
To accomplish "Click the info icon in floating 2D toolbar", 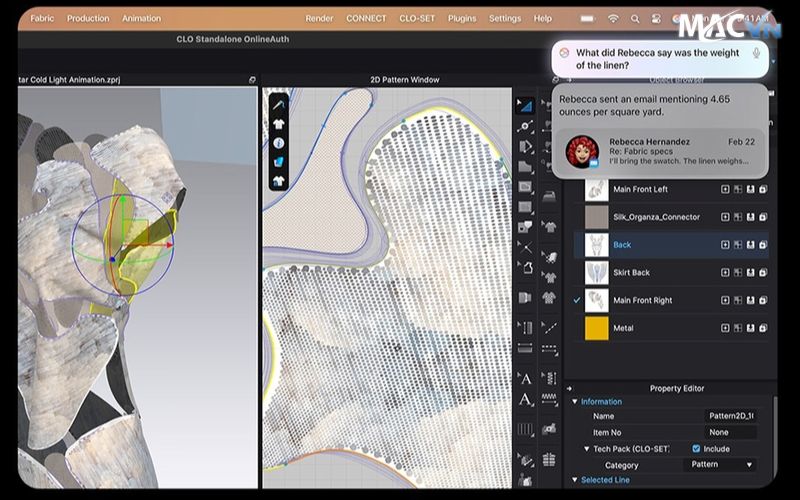I will pos(278,143).
